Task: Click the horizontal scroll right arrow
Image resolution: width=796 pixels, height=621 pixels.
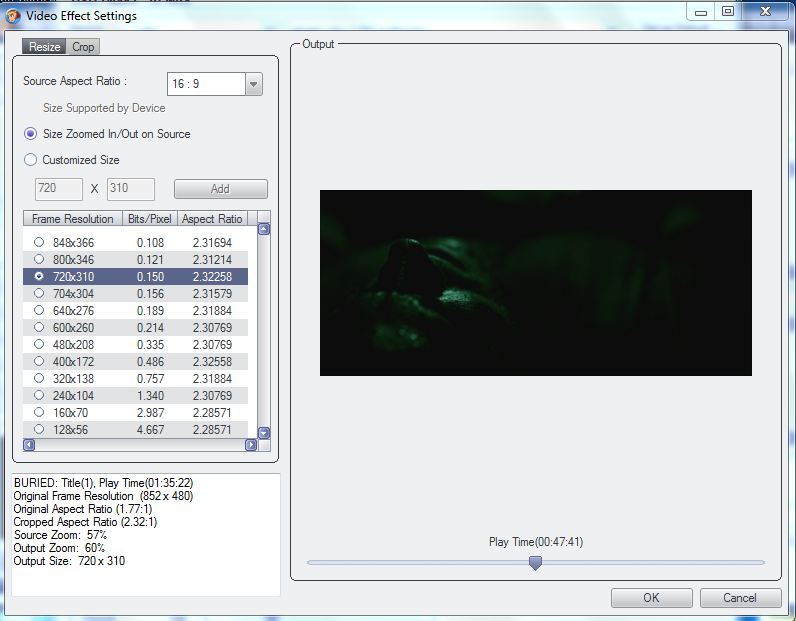Action: tap(251, 445)
